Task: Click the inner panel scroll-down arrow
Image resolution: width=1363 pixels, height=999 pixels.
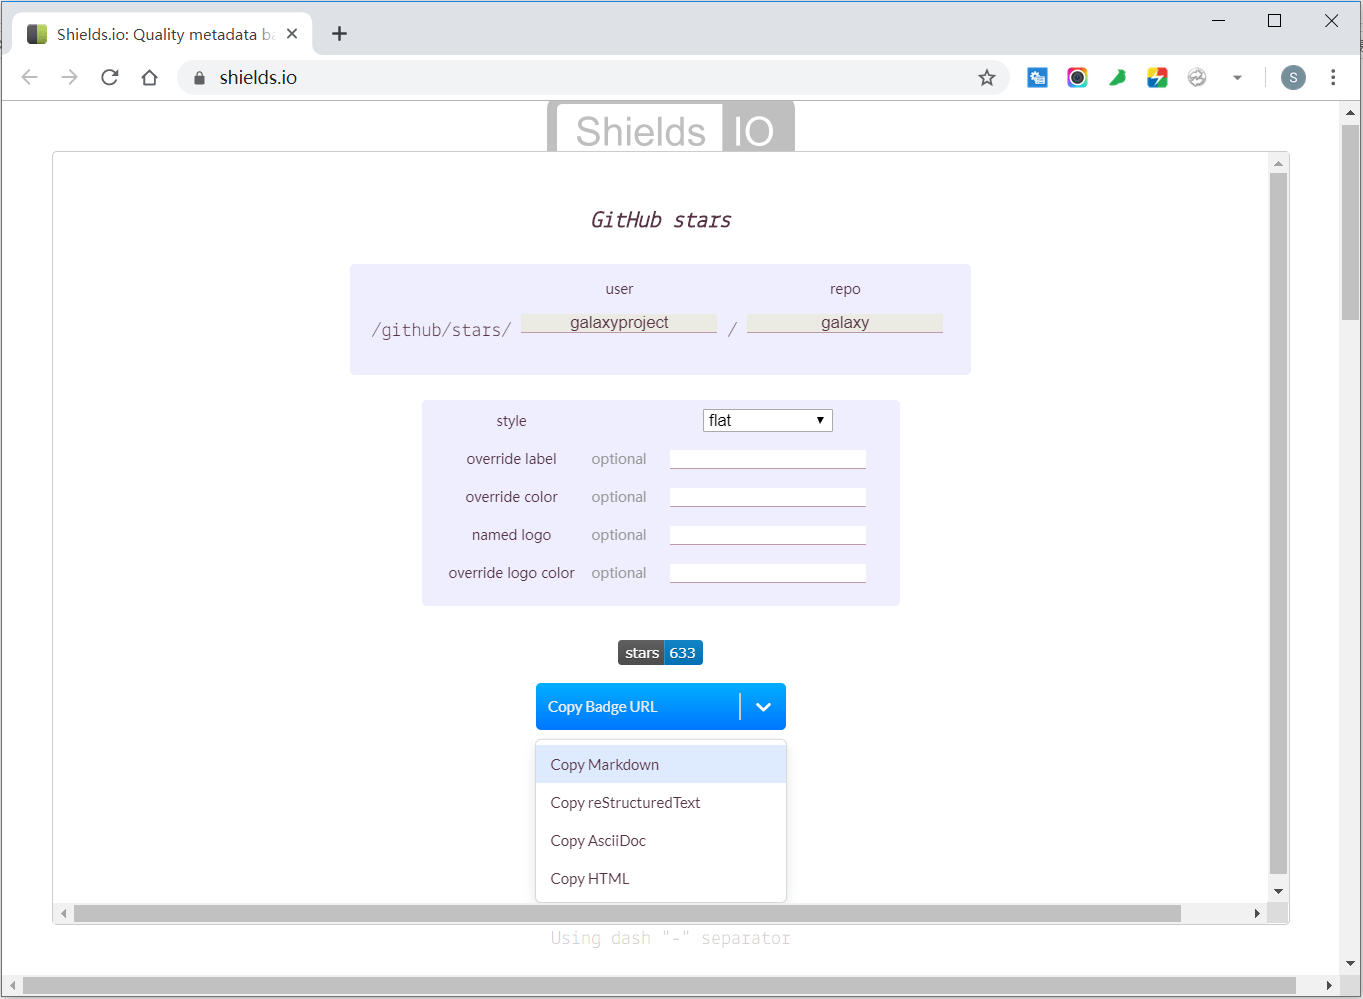Action: [x=1278, y=891]
